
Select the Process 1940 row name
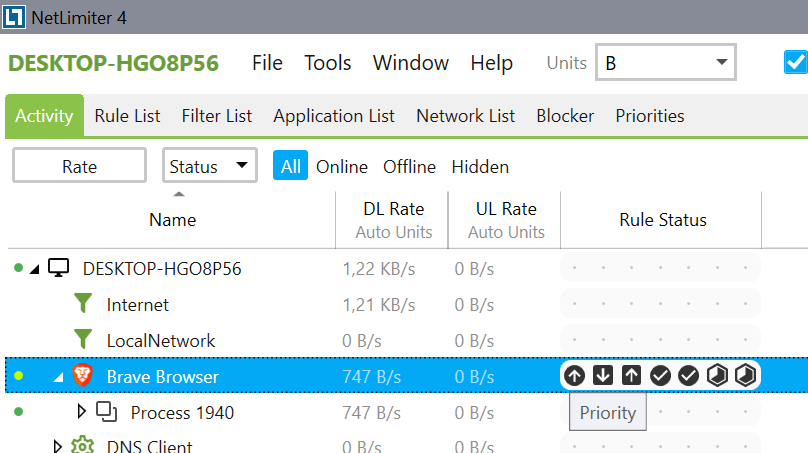(182, 413)
